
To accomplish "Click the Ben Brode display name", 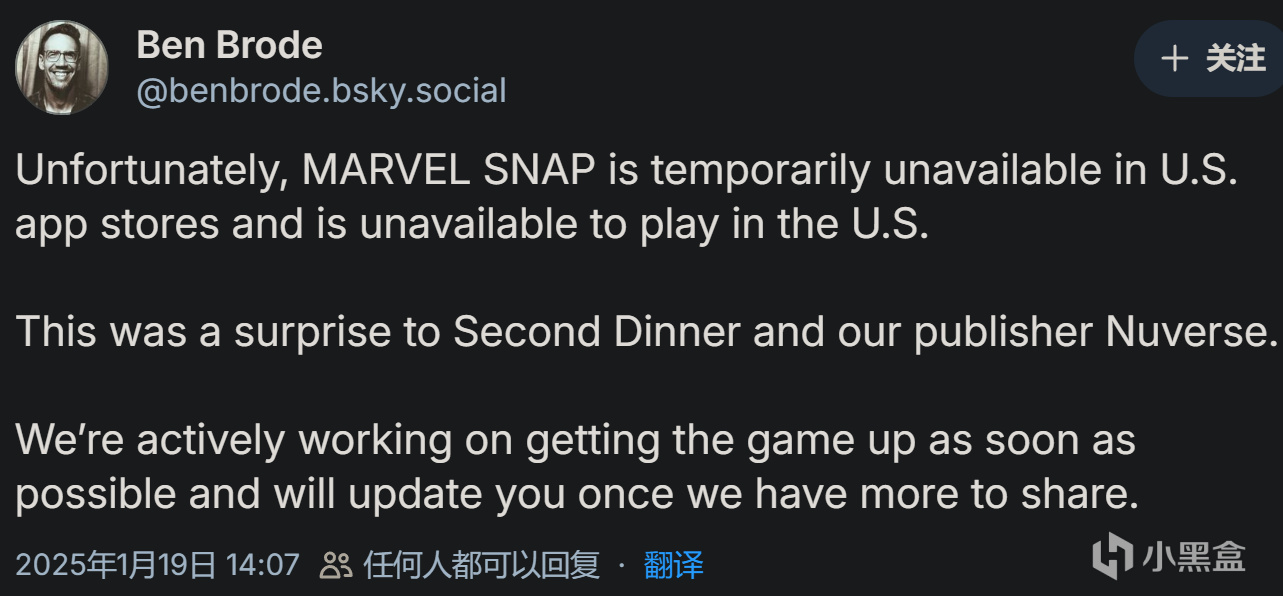I will click(x=229, y=45).
